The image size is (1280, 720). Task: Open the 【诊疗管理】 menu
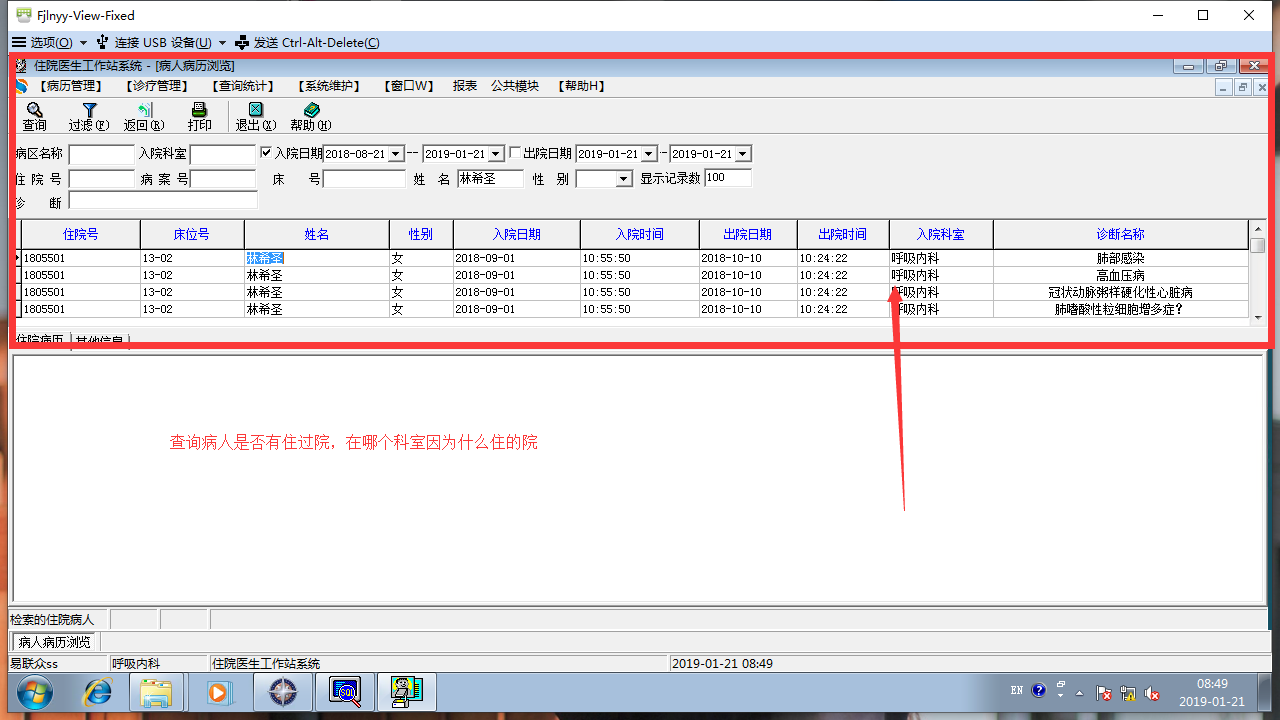point(157,86)
